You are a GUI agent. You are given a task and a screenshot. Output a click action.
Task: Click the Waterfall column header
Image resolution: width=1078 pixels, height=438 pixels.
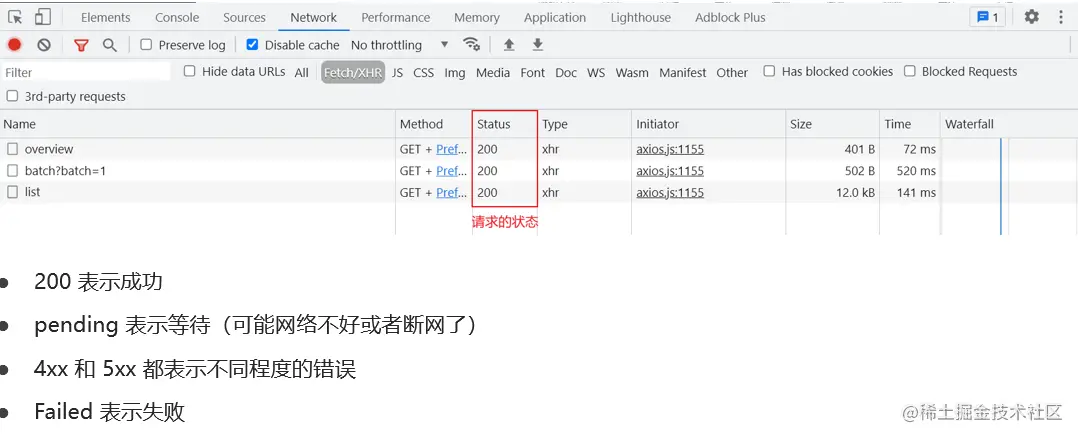pos(1009,124)
